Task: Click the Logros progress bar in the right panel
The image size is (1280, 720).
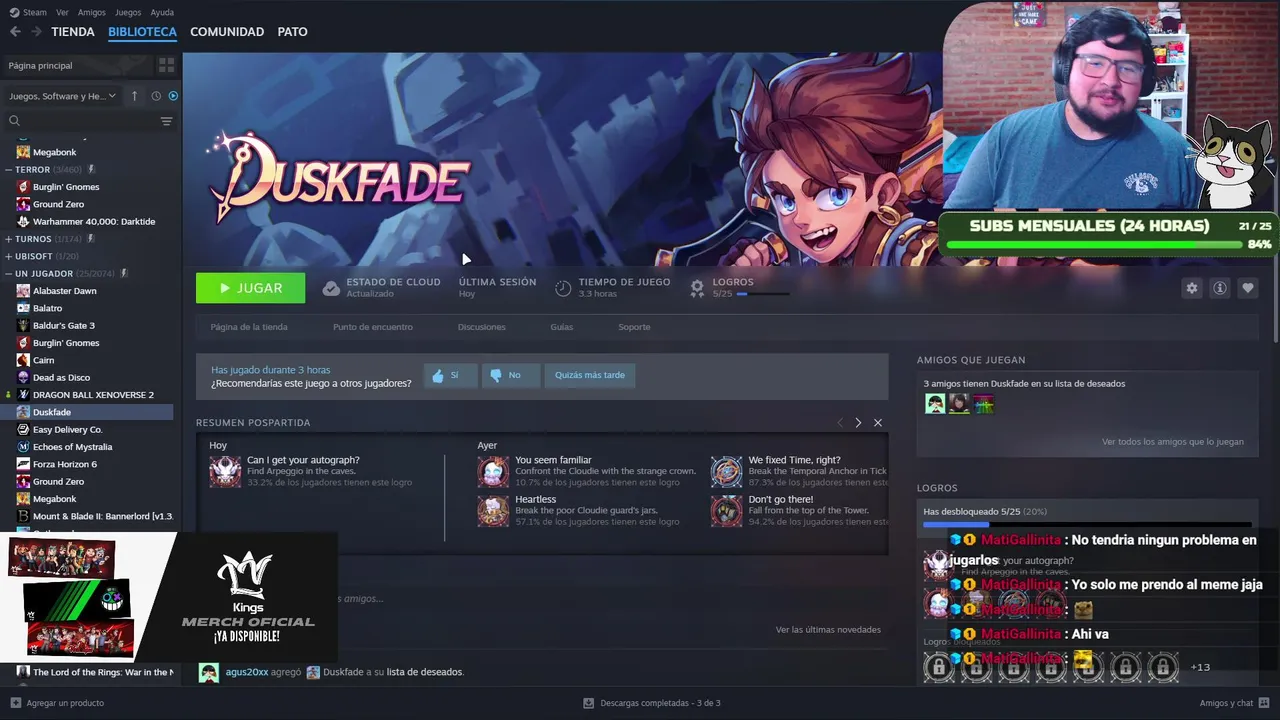Action: pos(1087,524)
